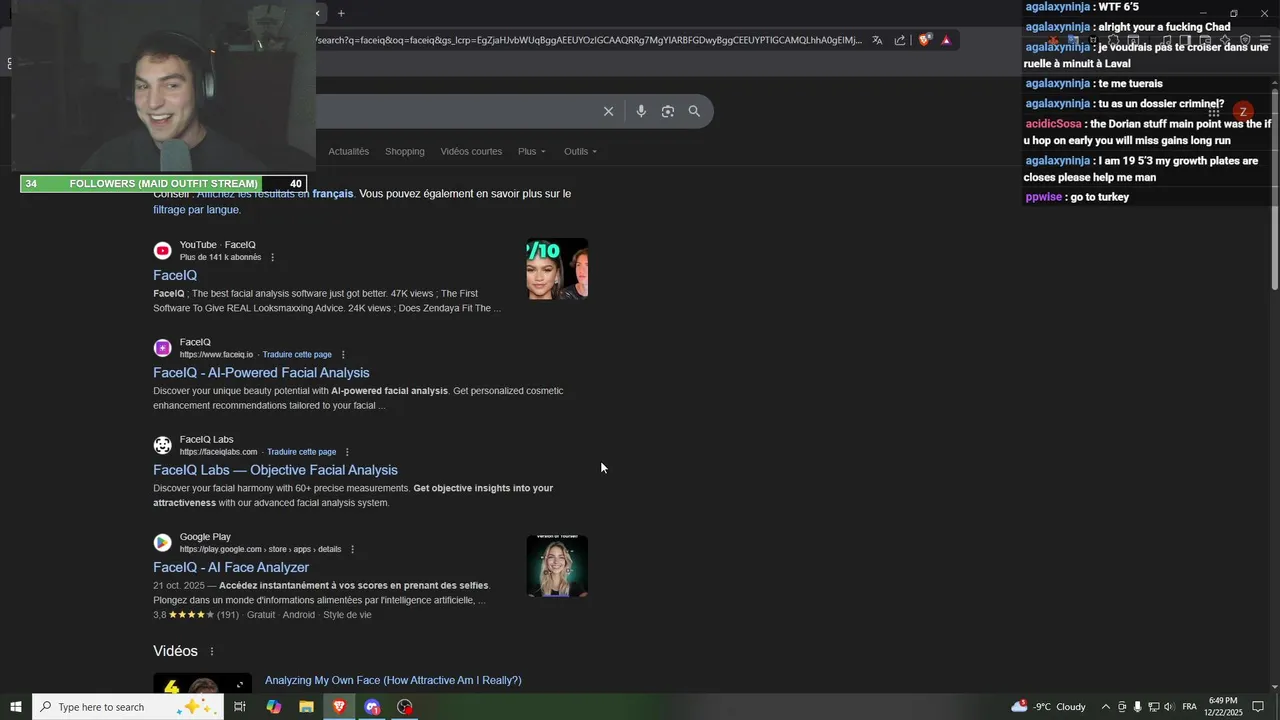Viewport: 1280px width, 720px height.
Task: Switch to Shopping results tab
Action: click(x=405, y=151)
